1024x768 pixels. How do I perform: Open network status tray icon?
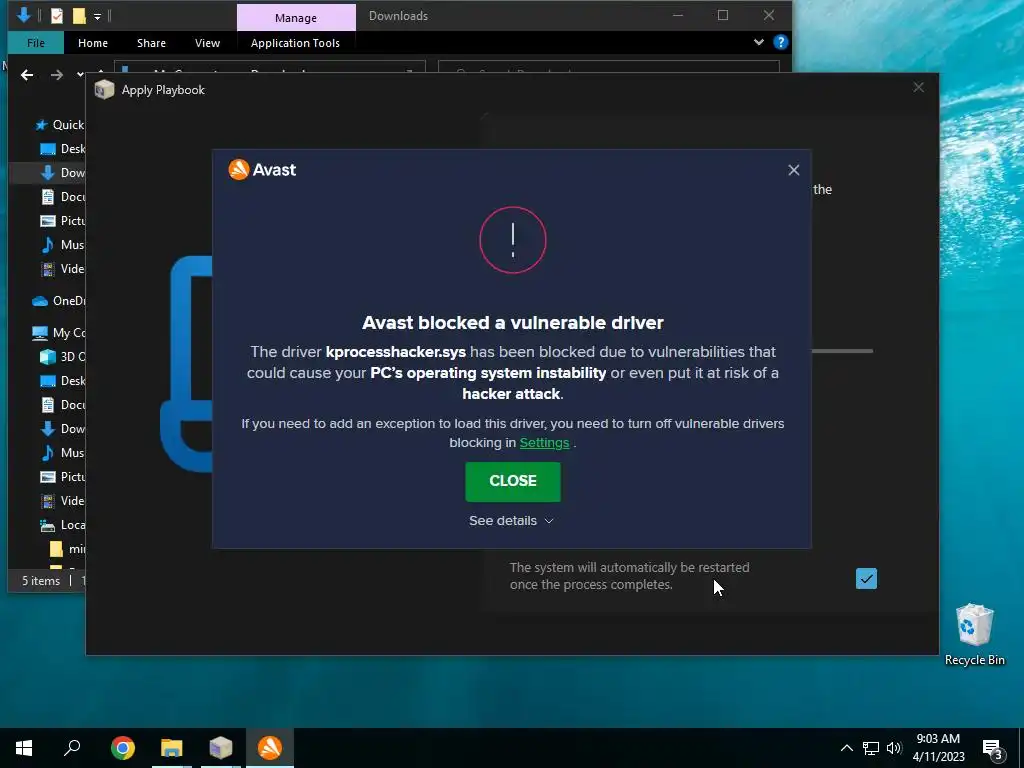[x=871, y=748]
